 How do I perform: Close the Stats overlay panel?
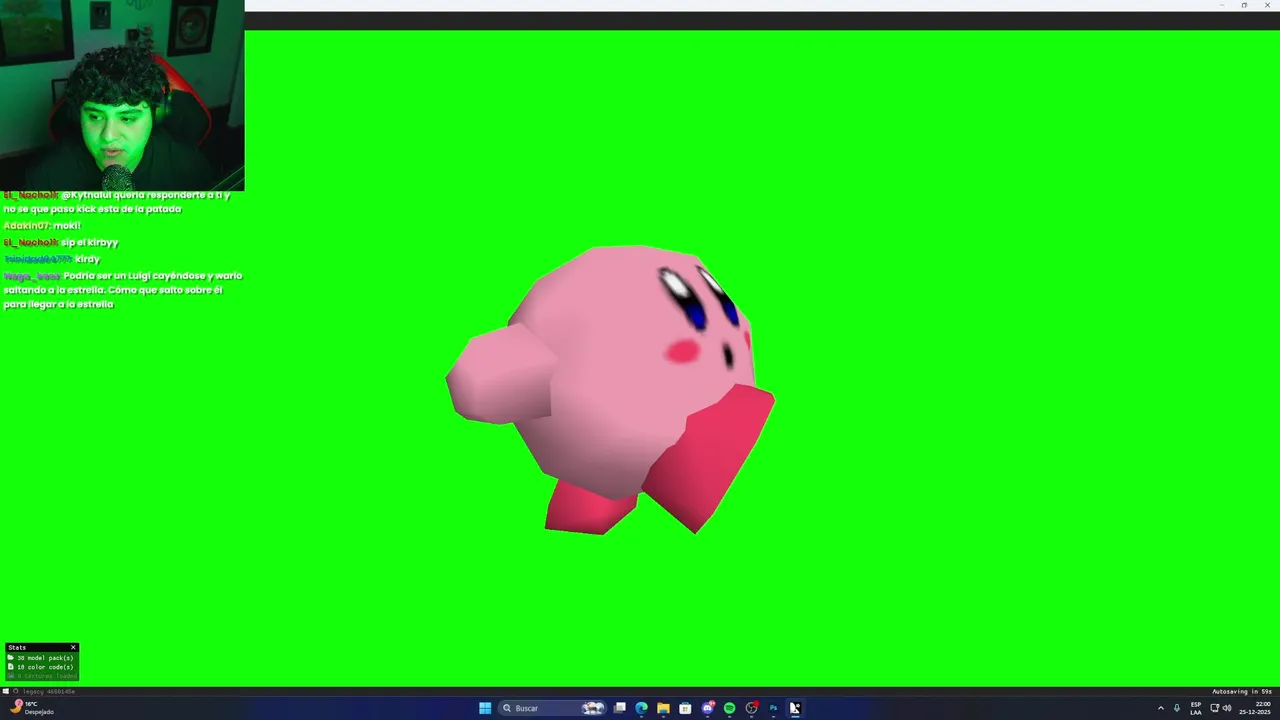coord(73,647)
